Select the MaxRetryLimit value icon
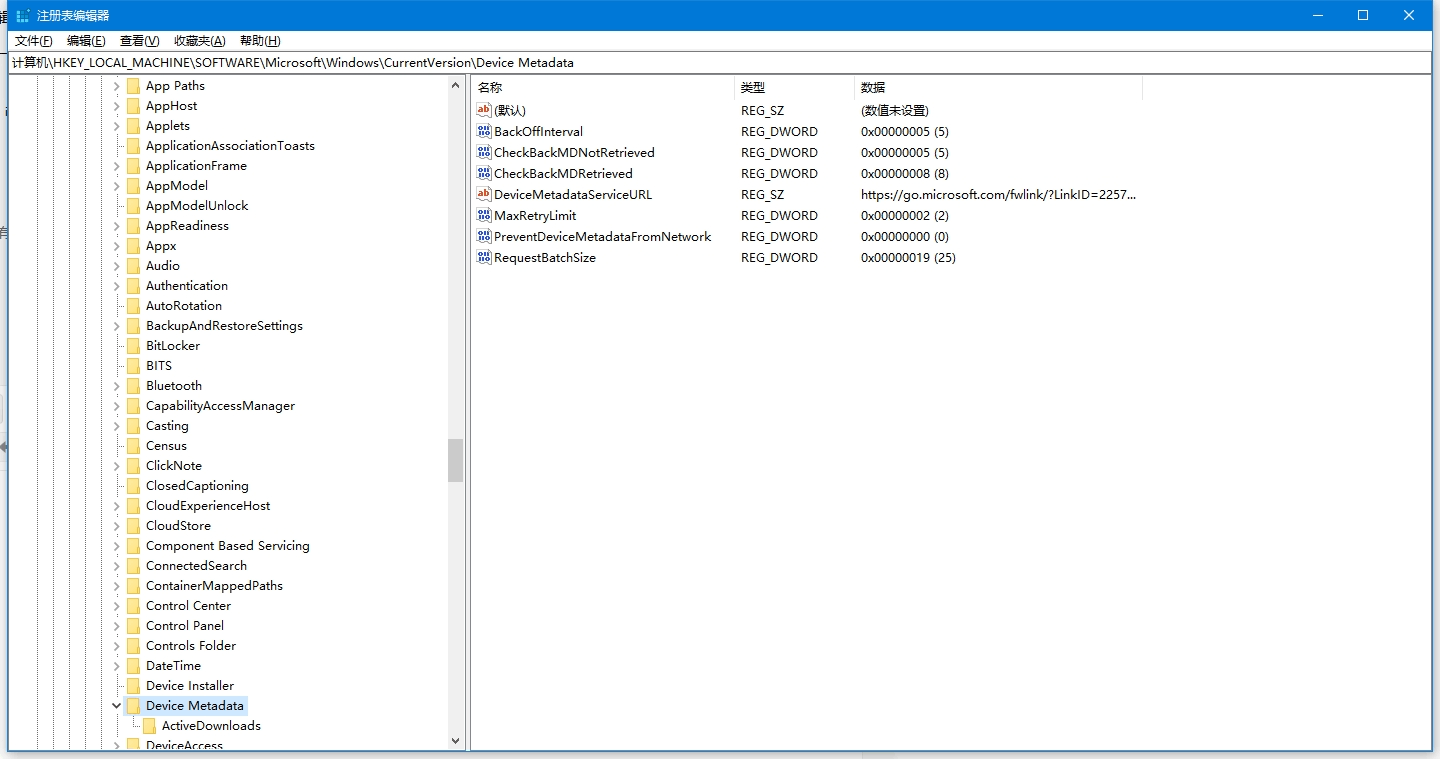This screenshot has width=1440, height=759. coord(484,215)
